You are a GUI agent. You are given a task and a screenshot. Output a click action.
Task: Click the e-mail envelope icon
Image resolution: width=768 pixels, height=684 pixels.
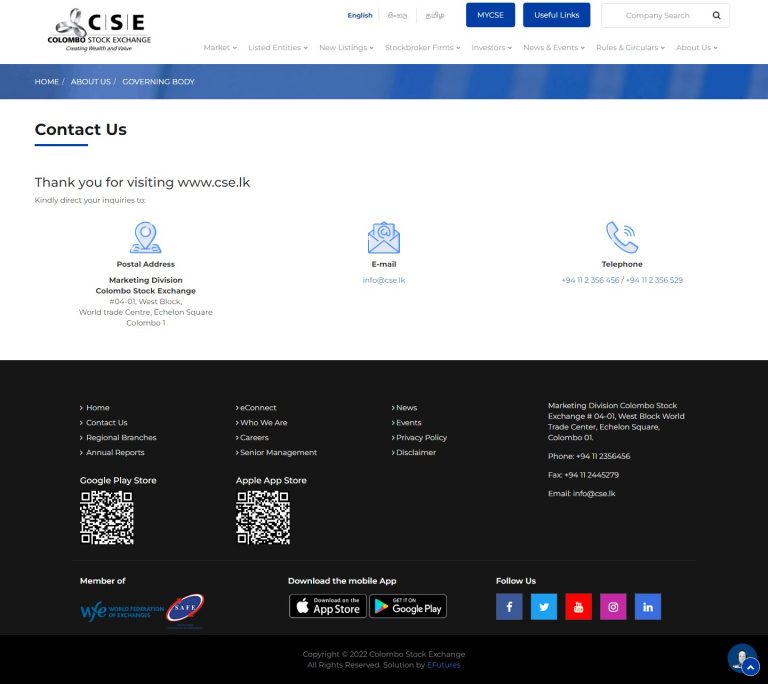click(x=384, y=238)
